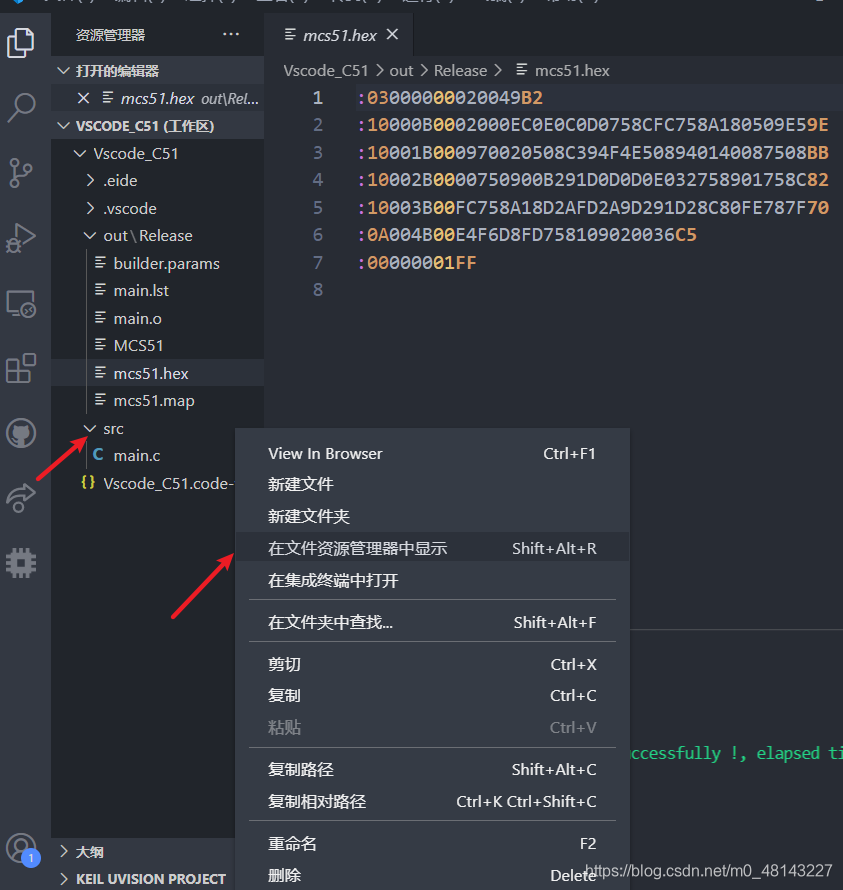Screen dimensions: 843x890
Task: Choose rename (F2) from context menu
Action: click(x=432, y=843)
